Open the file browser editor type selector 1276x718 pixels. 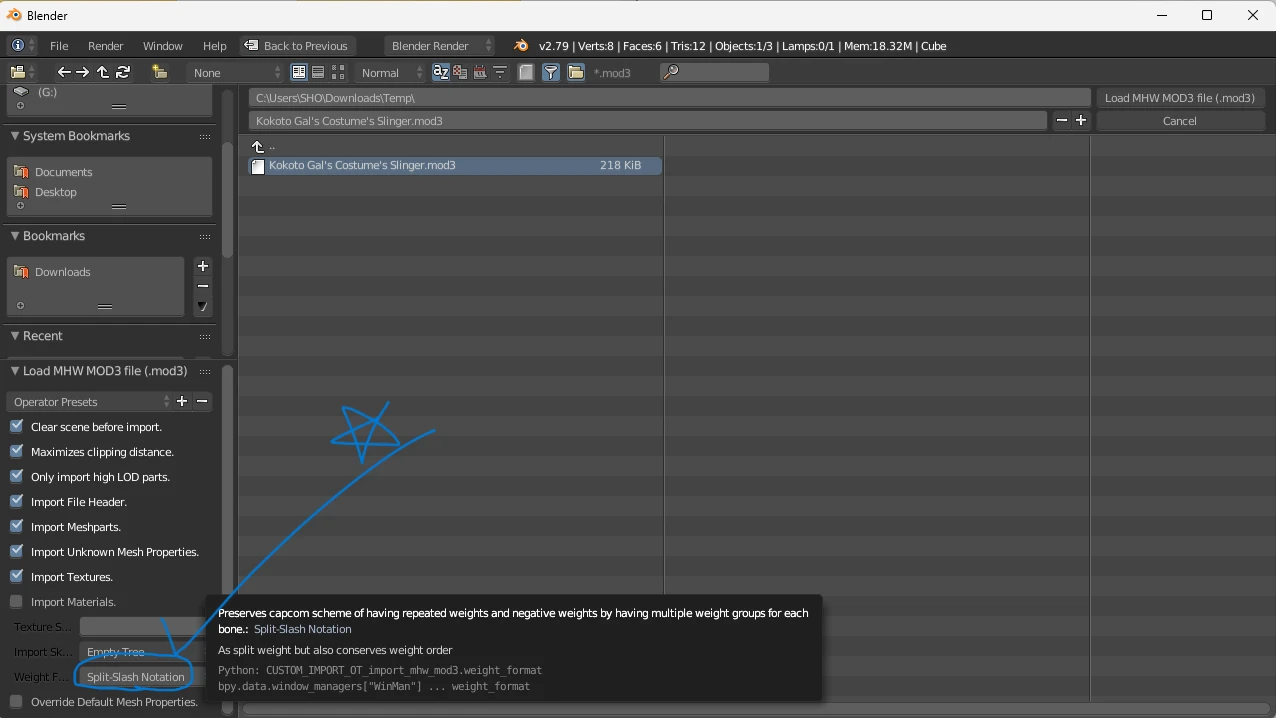tap(22, 72)
